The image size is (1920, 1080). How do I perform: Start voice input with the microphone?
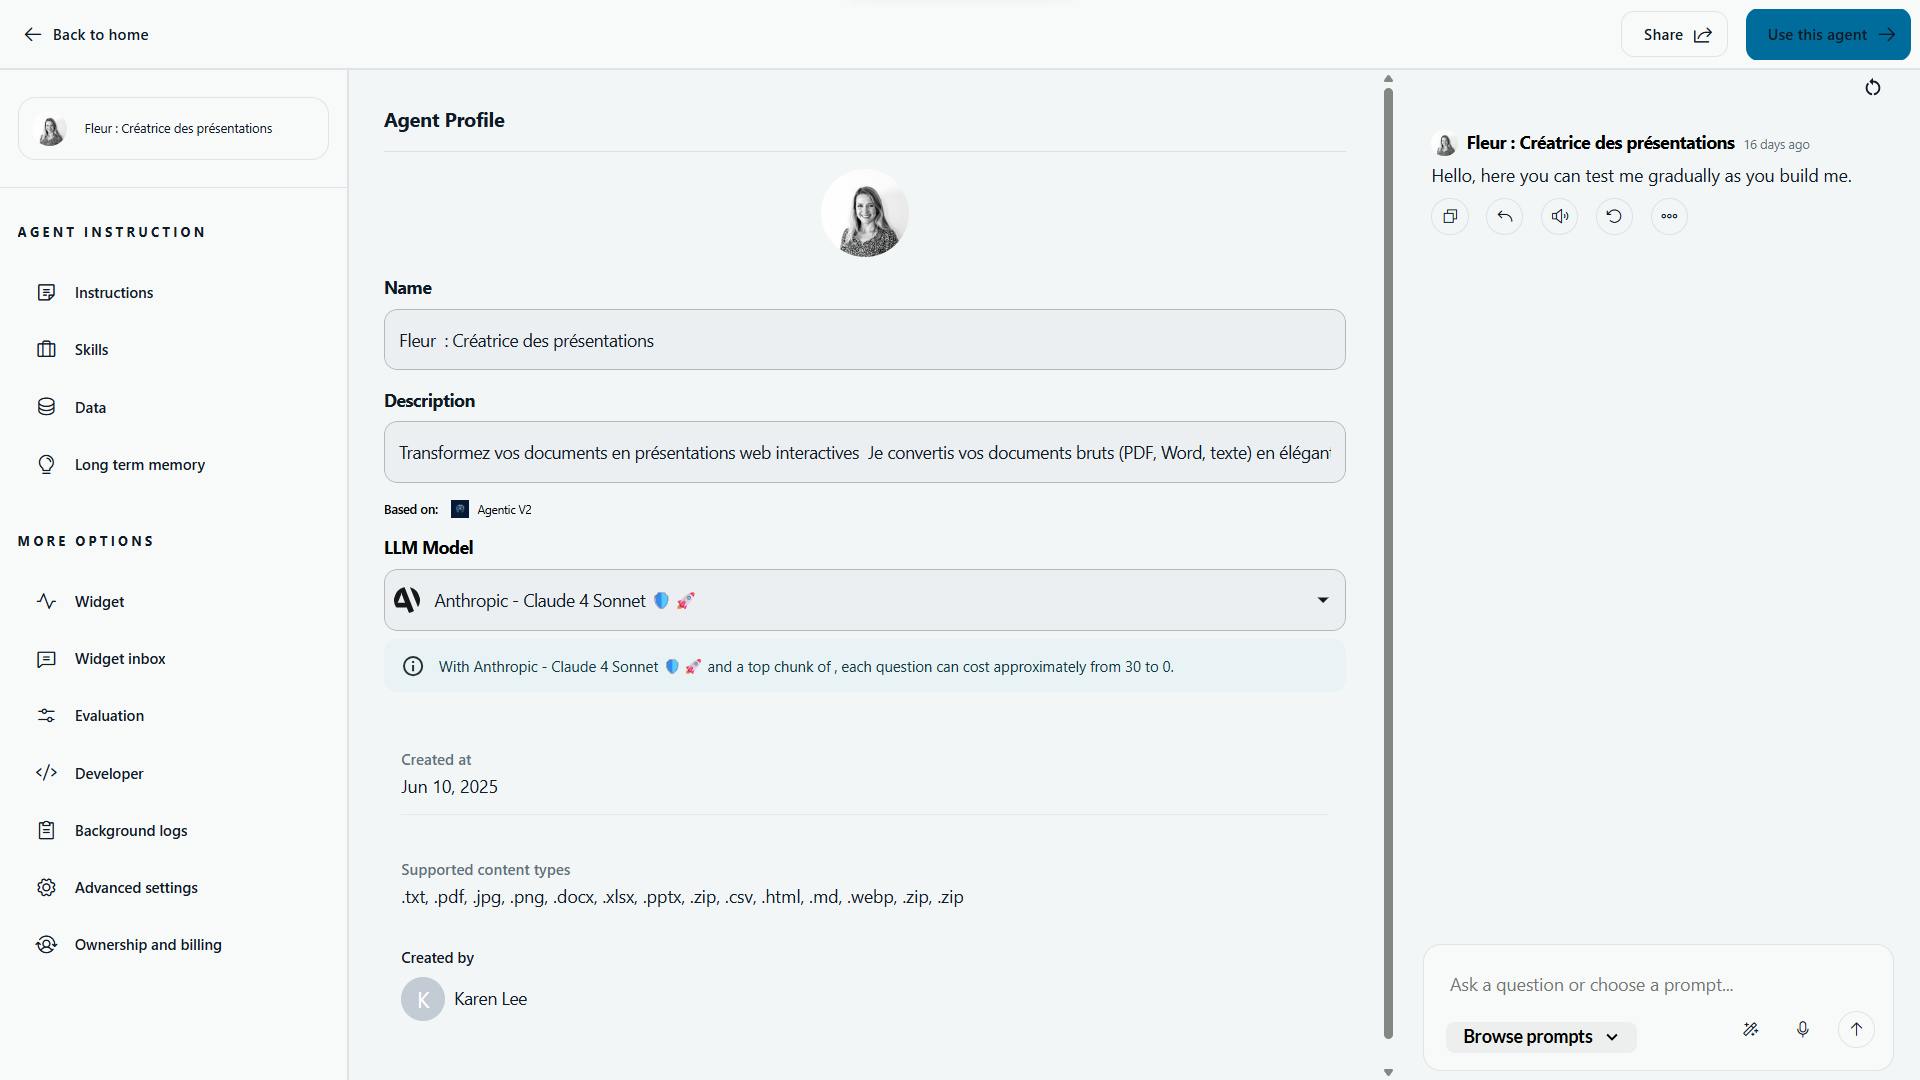click(x=1803, y=1028)
